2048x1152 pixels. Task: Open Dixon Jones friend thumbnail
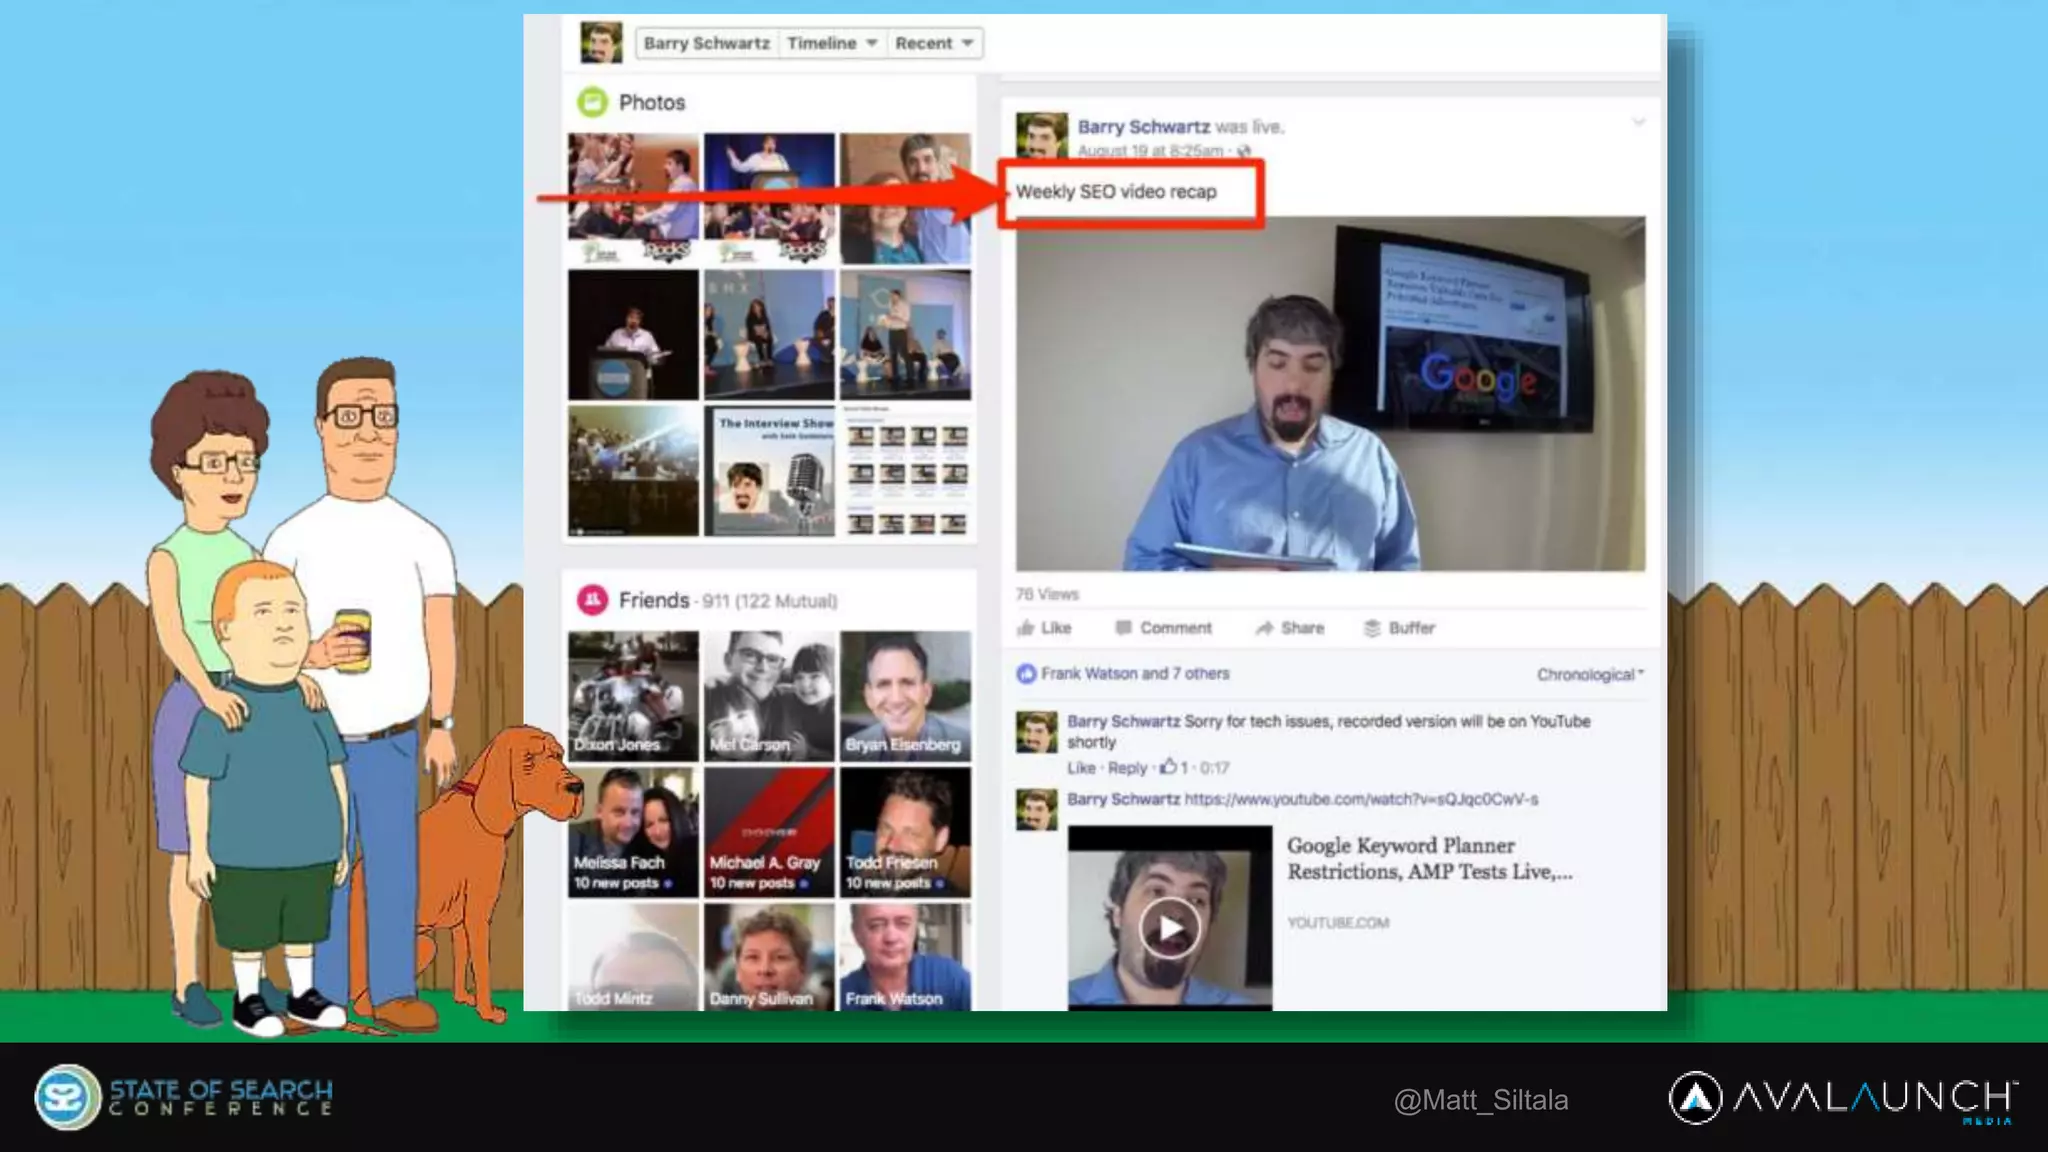coord(633,696)
